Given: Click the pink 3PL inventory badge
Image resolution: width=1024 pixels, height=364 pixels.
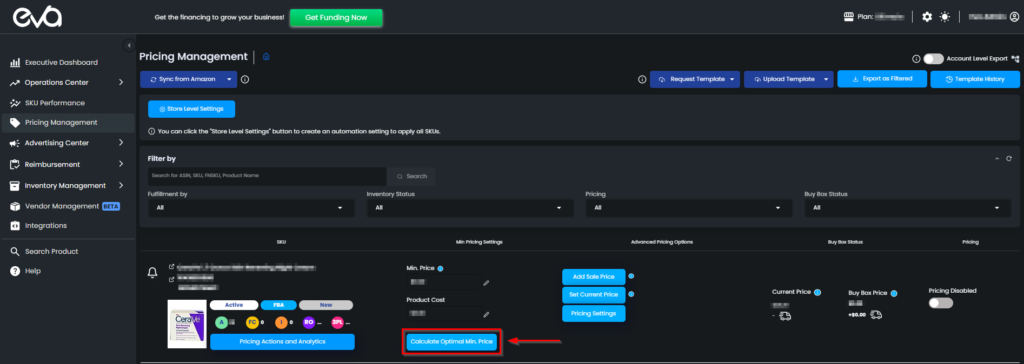Looking at the screenshot, I should pyautogui.click(x=339, y=322).
